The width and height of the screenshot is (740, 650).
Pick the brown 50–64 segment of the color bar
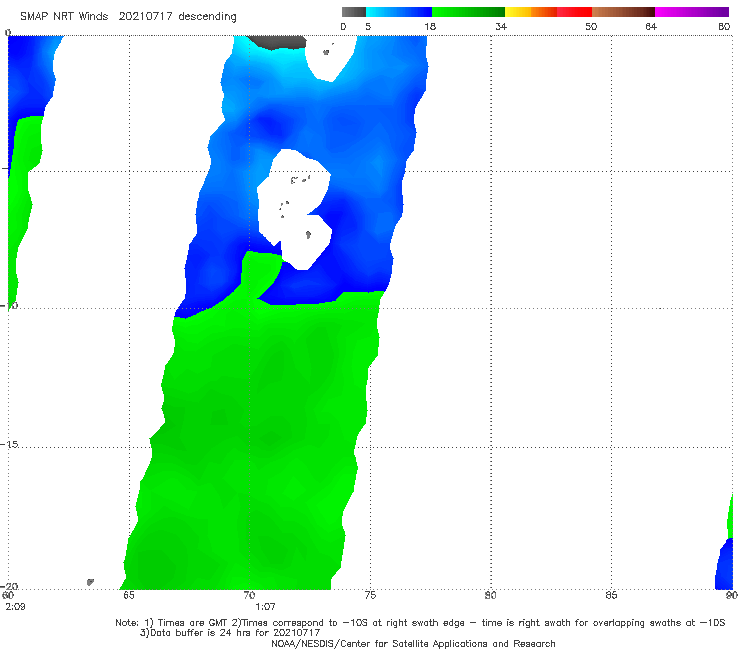pos(623,12)
